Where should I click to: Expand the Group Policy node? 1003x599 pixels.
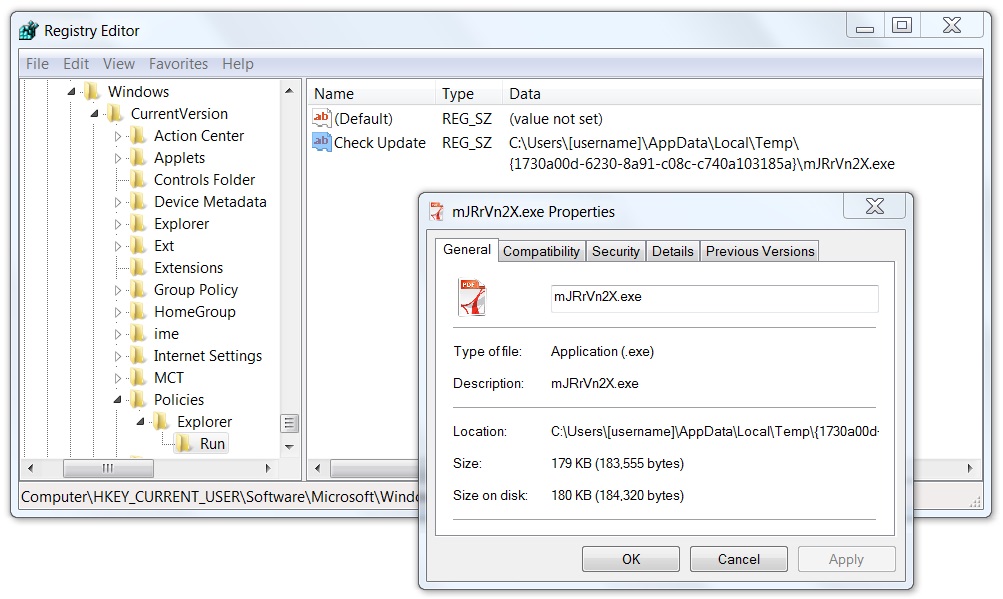(118, 291)
